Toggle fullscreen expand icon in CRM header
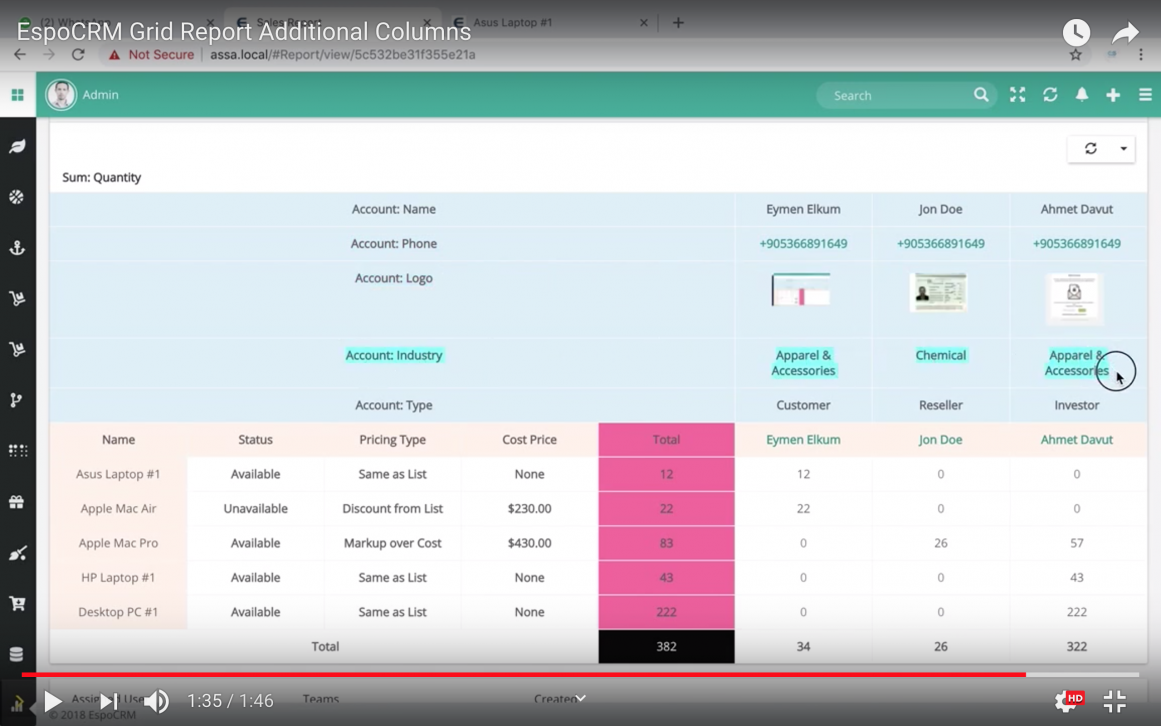The height and width of the screenshot is (726, 1161). 1017,95
